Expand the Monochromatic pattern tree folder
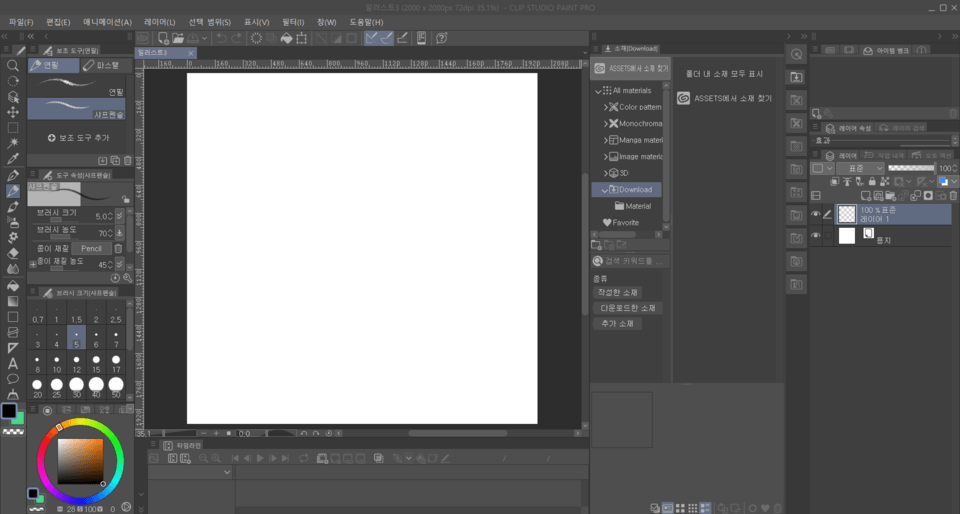Image resolution: width=960 pixels, height=514 pixels. point(606,124)
